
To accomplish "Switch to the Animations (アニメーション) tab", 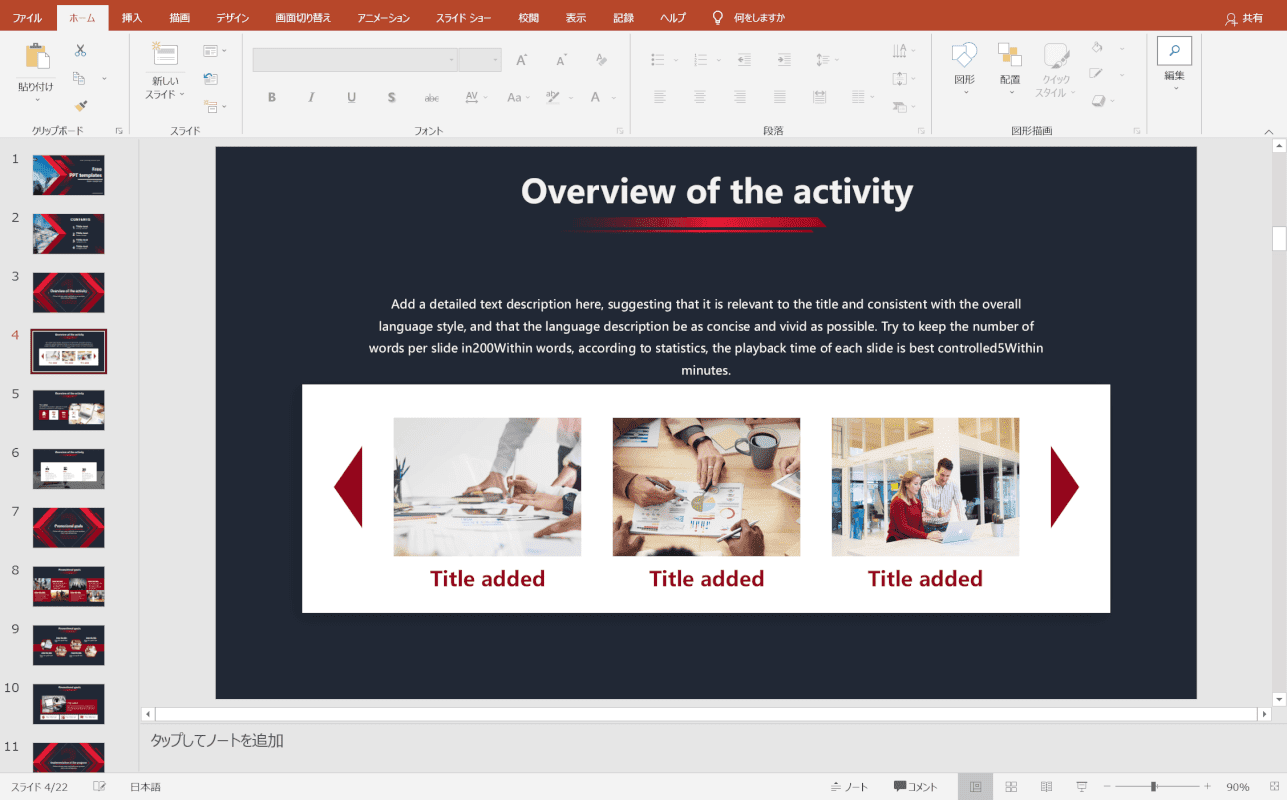I will coord(384,18).
